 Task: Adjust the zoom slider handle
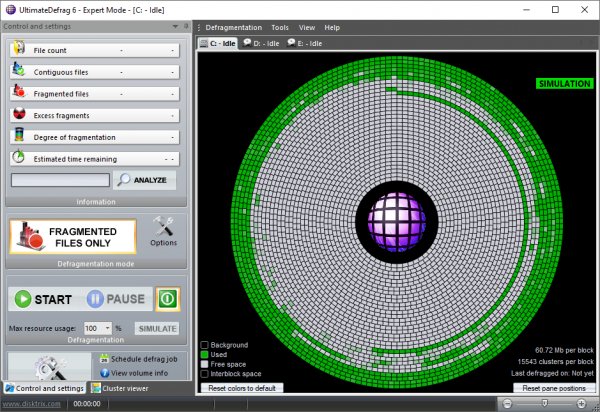pos(544,403)
